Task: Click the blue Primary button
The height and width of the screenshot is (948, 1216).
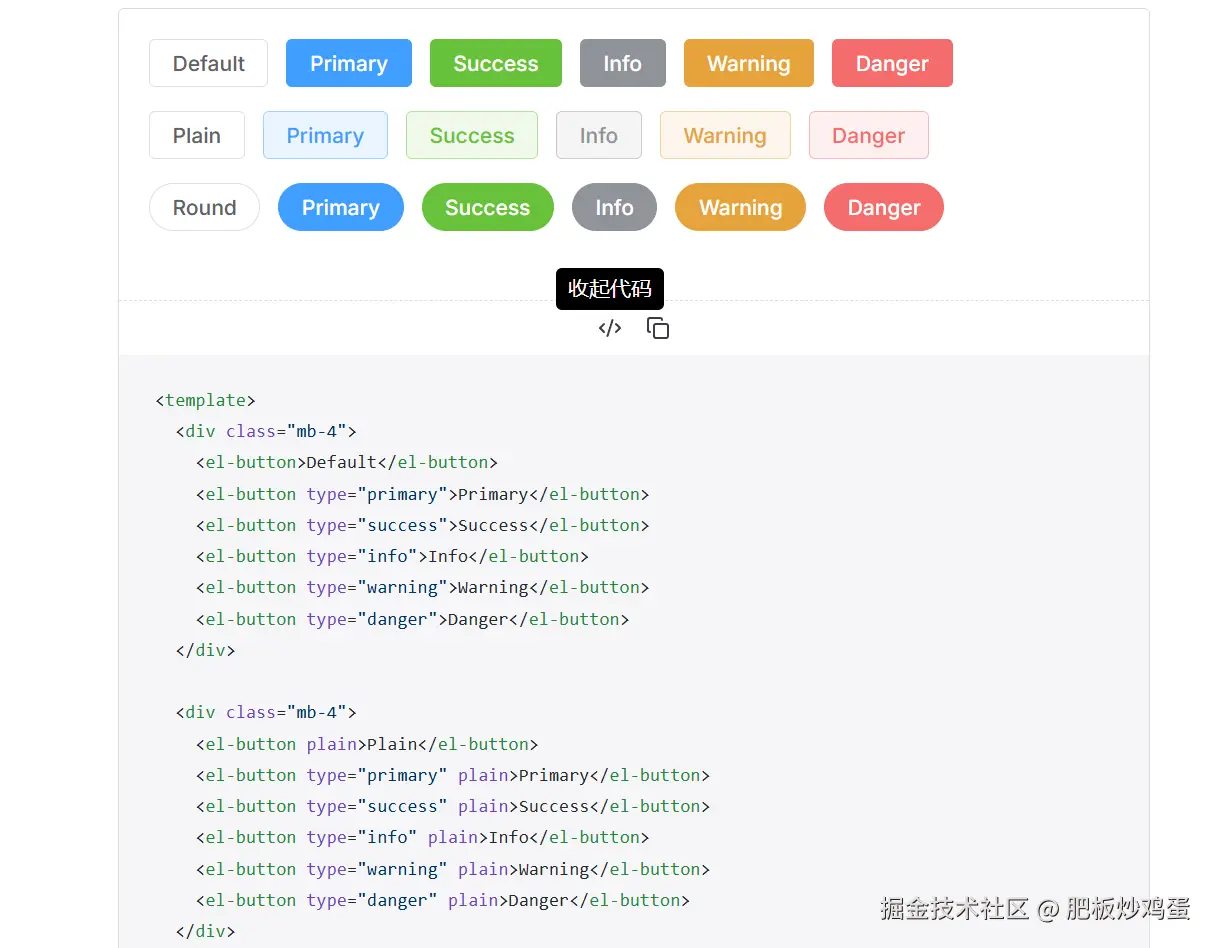Action: point(348,63)
